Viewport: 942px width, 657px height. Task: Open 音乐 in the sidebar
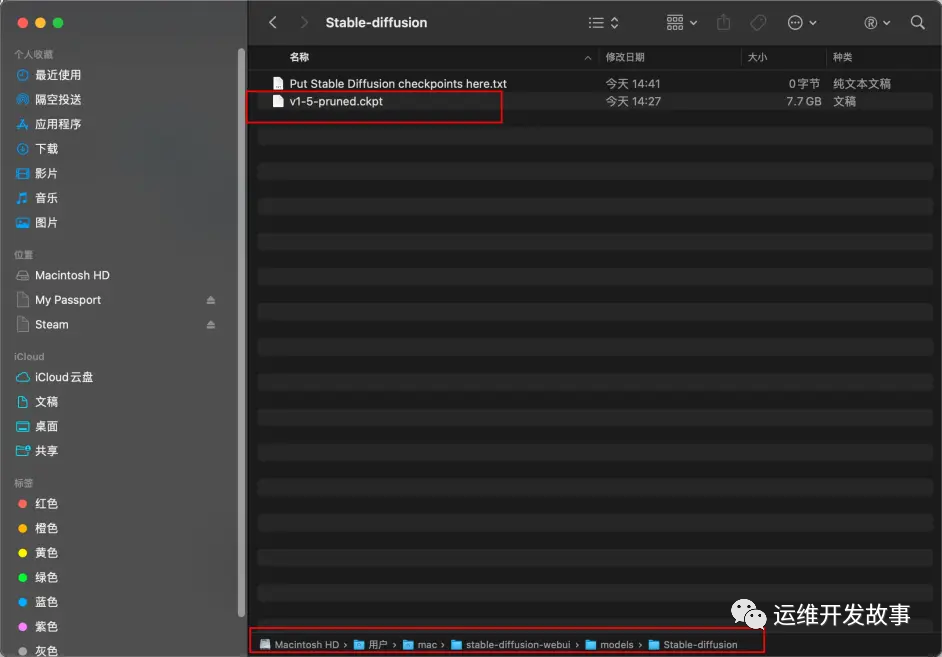46,198
